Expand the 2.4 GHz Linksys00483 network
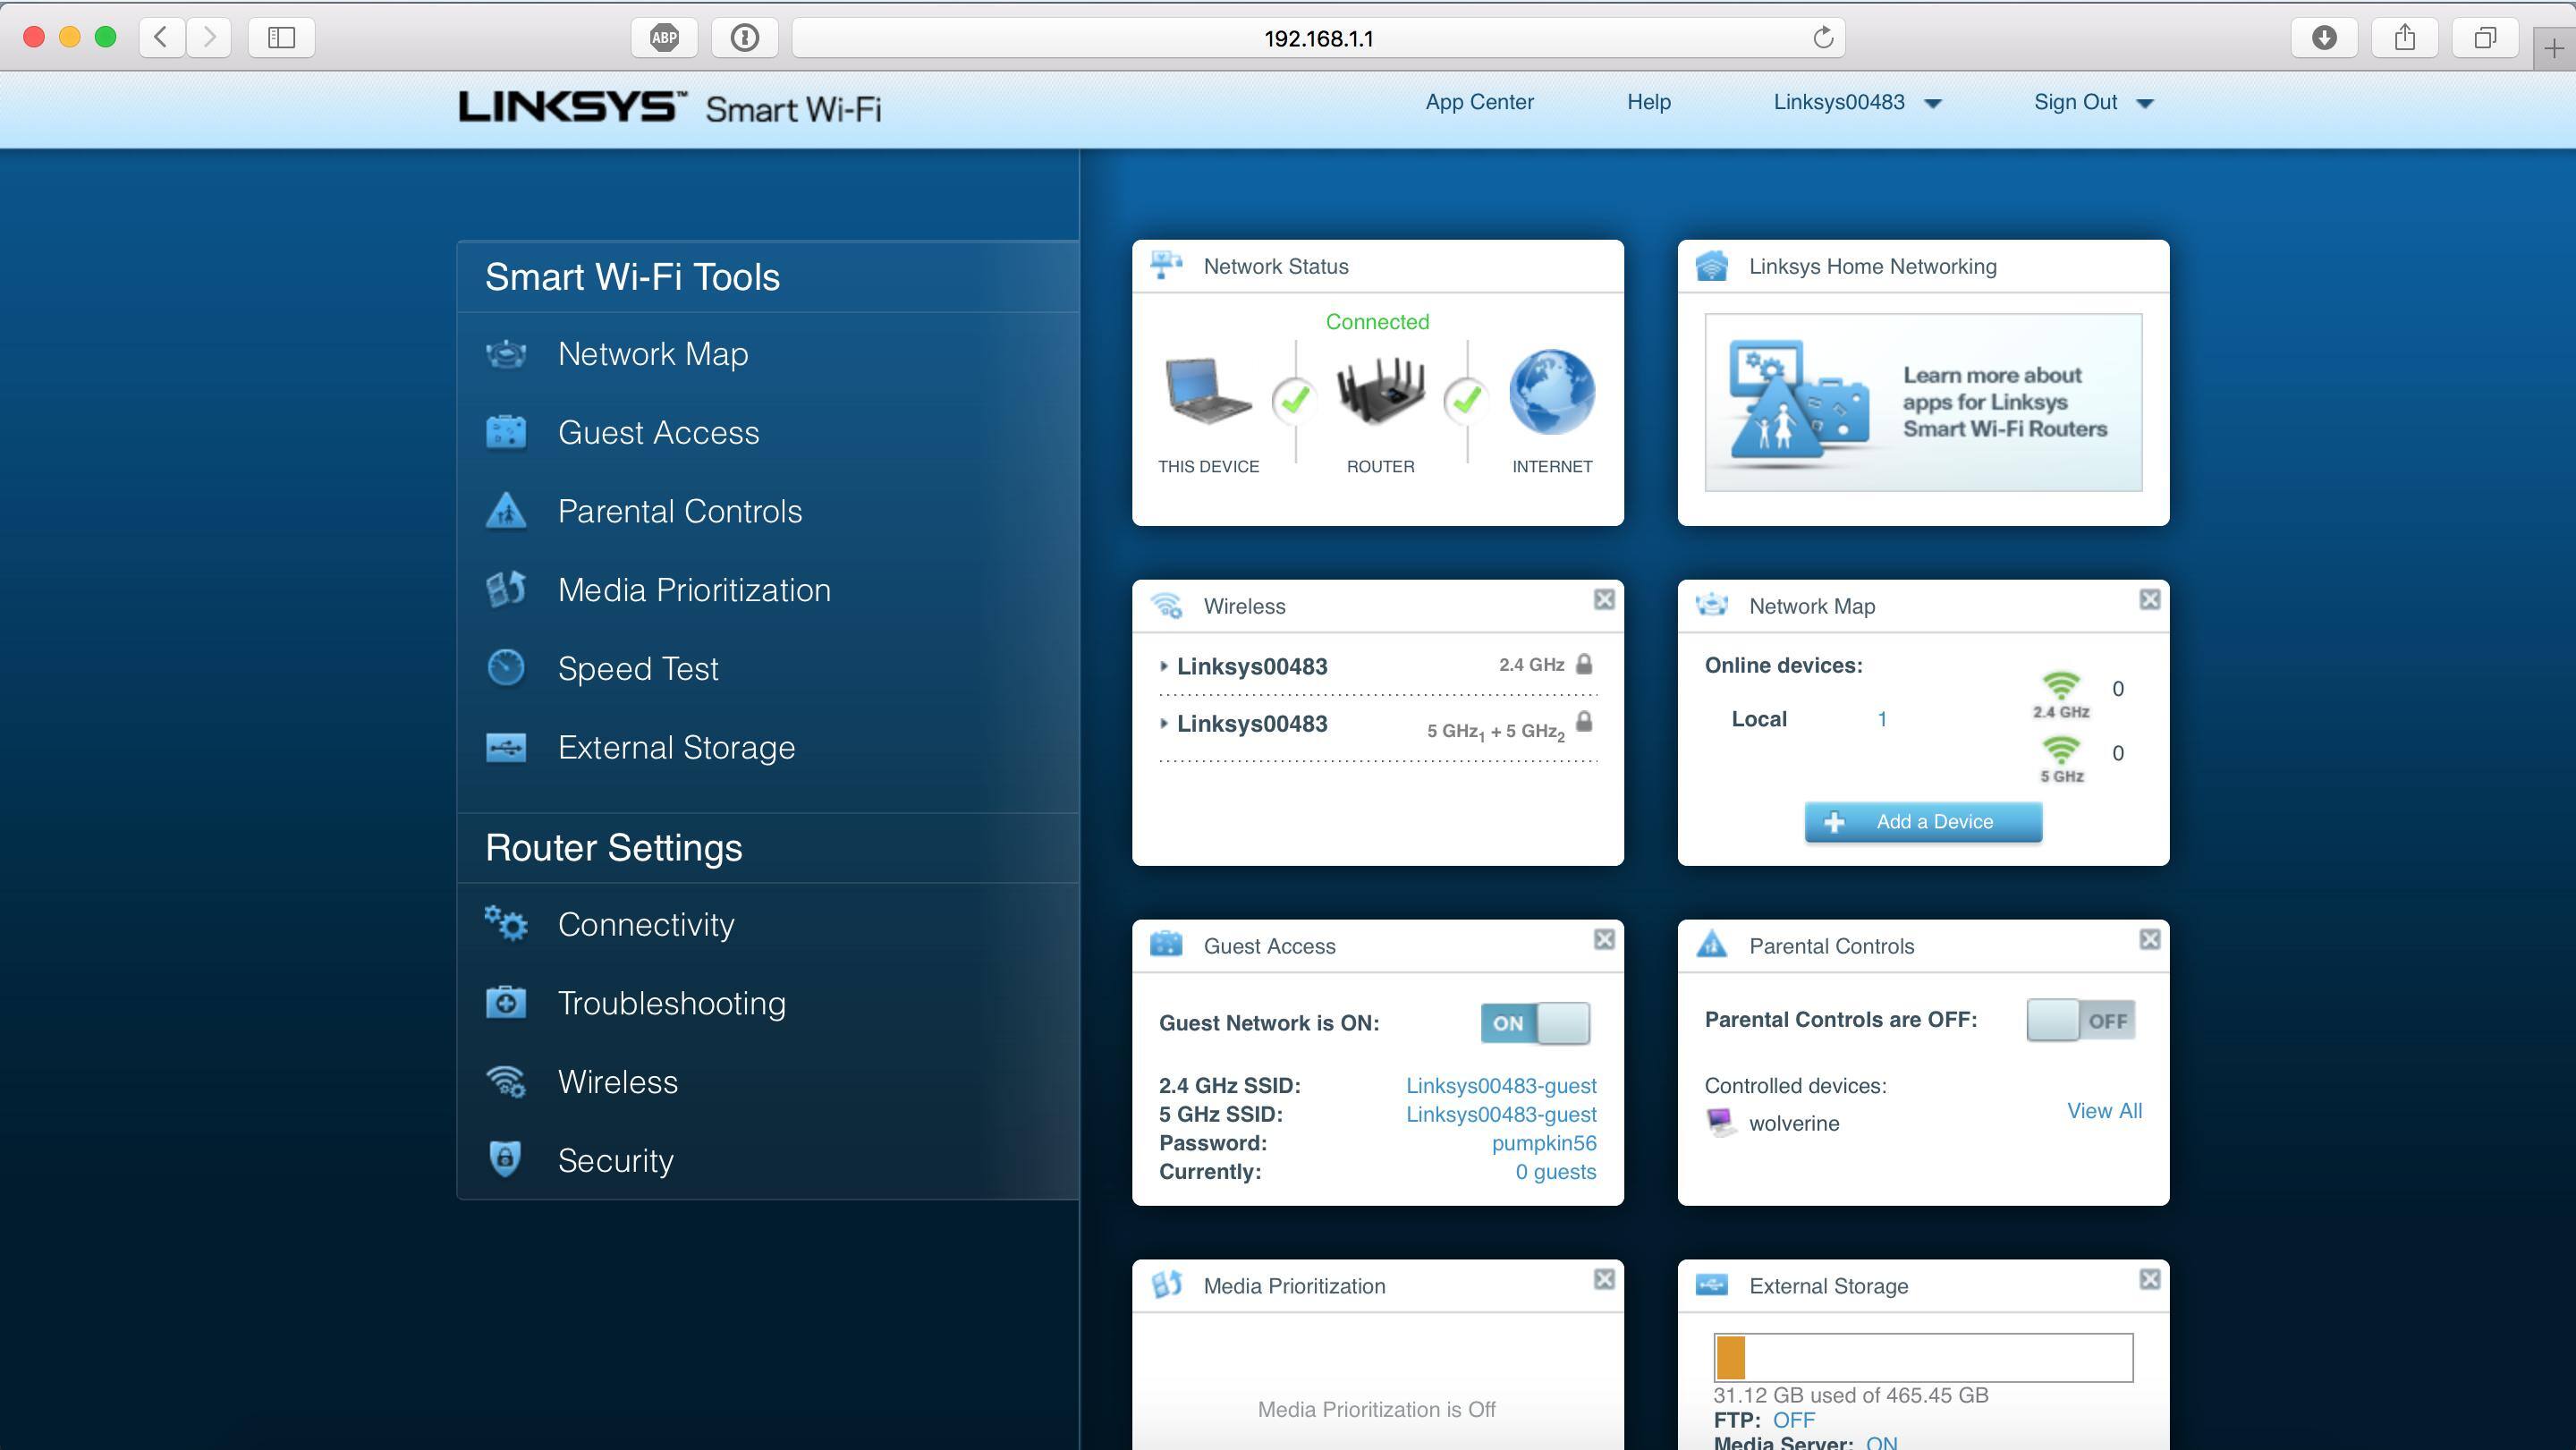Viewport: 2576px width, 1450px height. [1164, 666]
